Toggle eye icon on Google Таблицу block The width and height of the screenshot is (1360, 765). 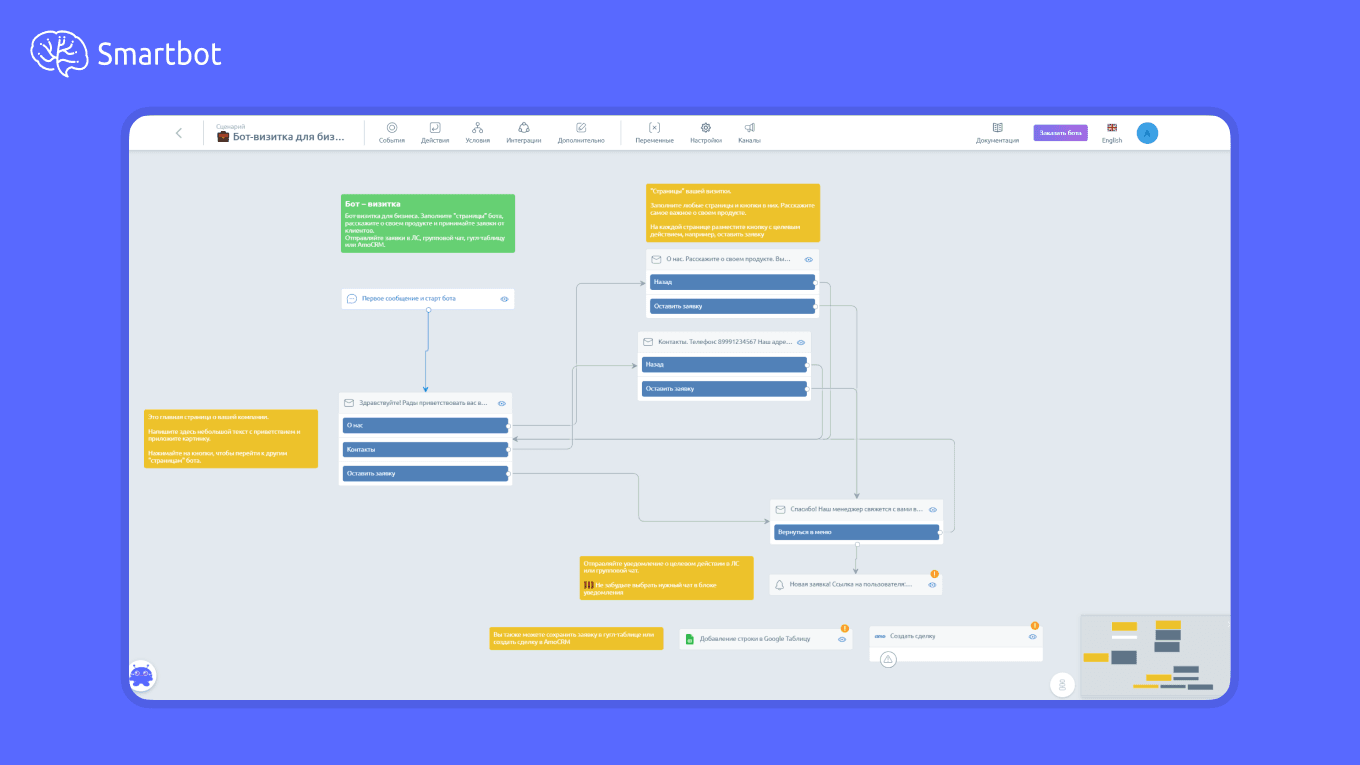(x=842, y=639)
